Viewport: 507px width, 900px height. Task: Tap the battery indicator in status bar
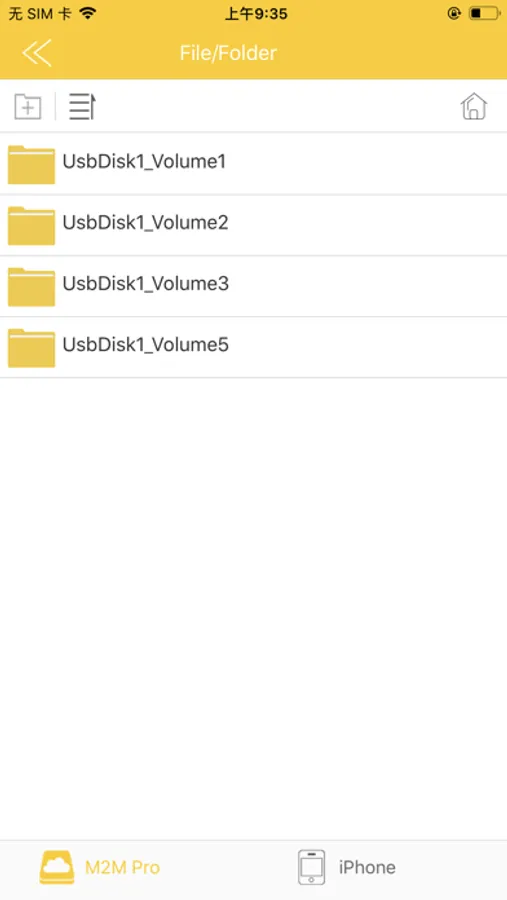click(x=484, y=13)
